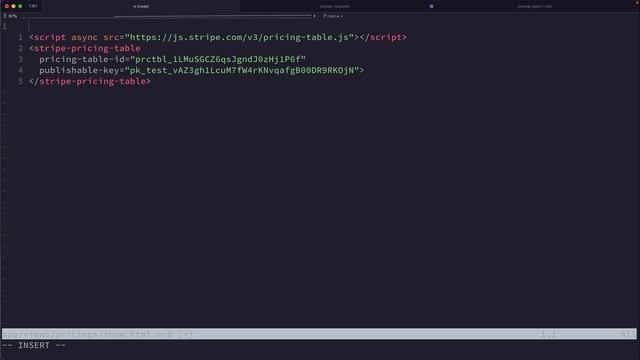
Task: Click the opening '<stripe-pricing-table' tag on line 2
Action: (84, 48)
